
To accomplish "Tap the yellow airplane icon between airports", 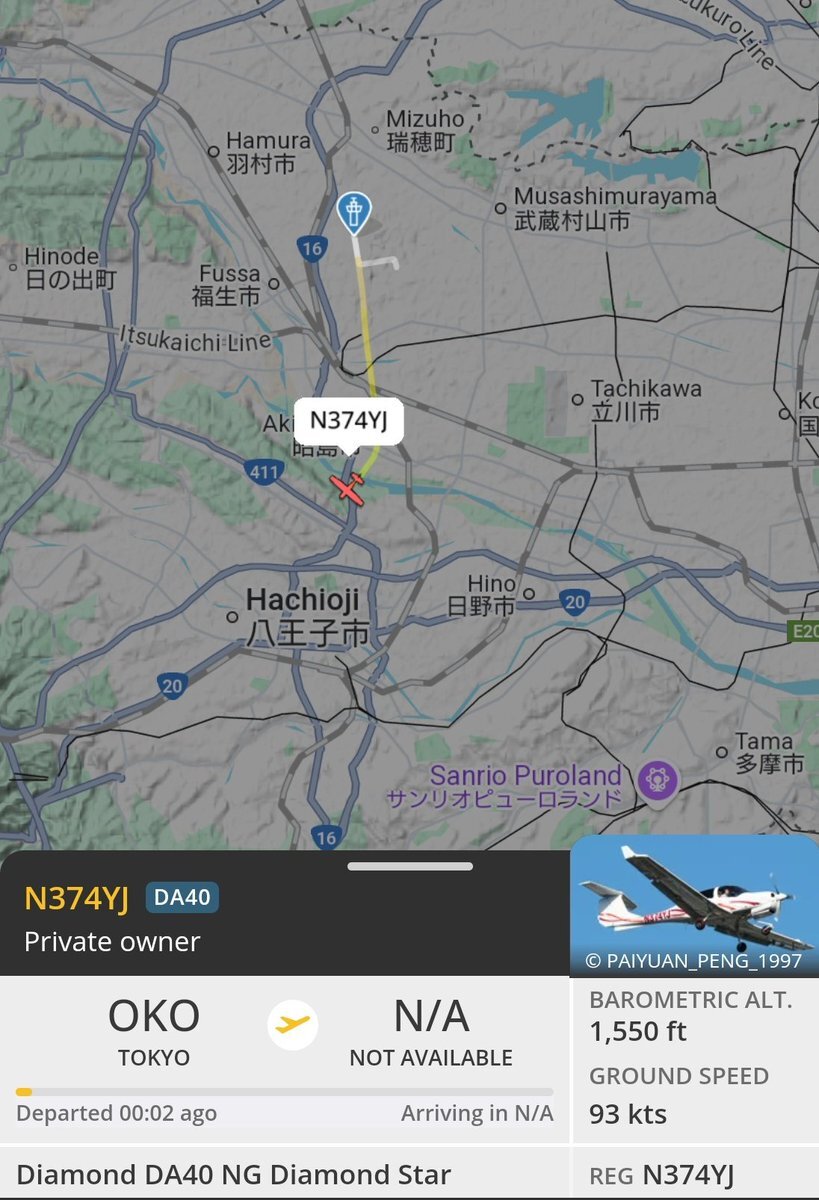I will point(293,1024).
